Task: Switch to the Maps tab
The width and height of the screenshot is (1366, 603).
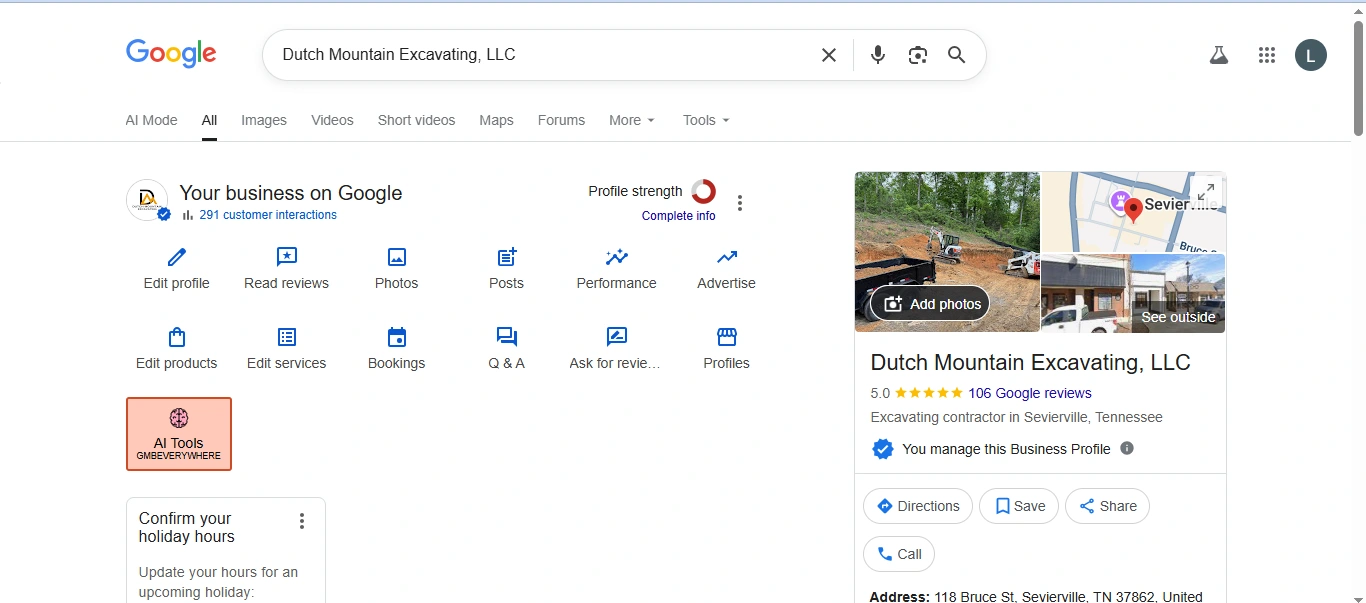Action: click(496, 120)
